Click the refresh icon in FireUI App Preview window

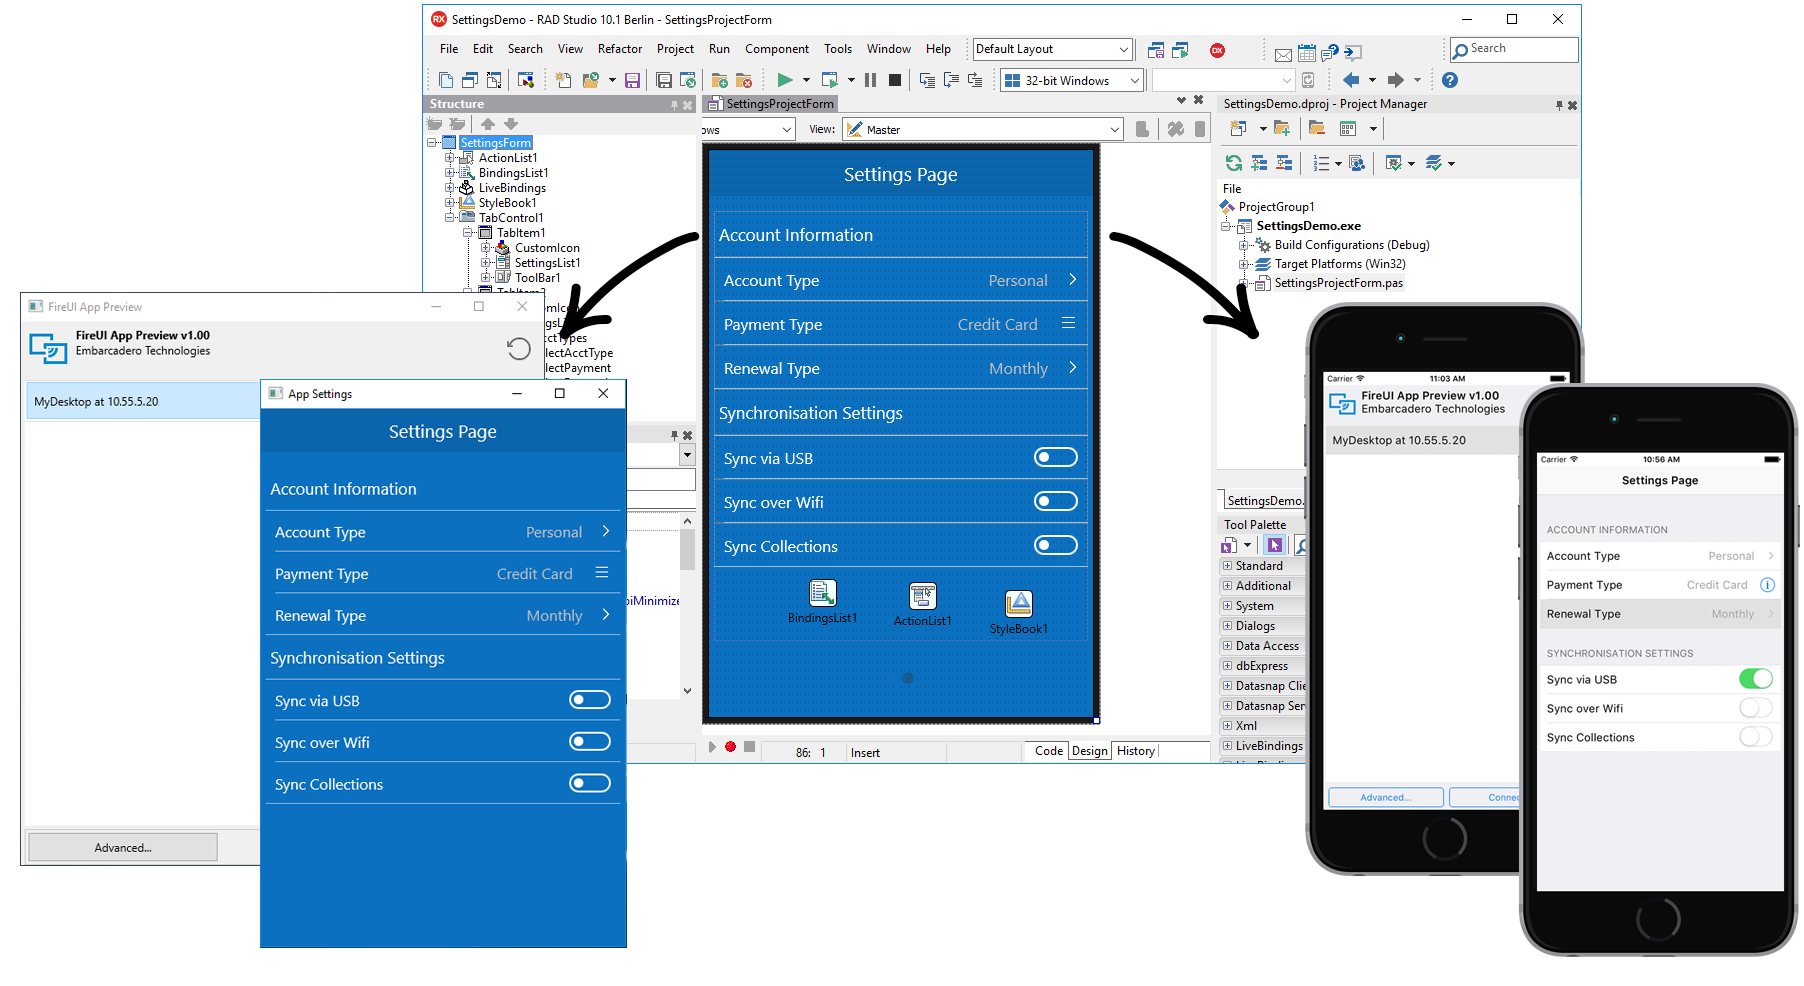(518, 348)
